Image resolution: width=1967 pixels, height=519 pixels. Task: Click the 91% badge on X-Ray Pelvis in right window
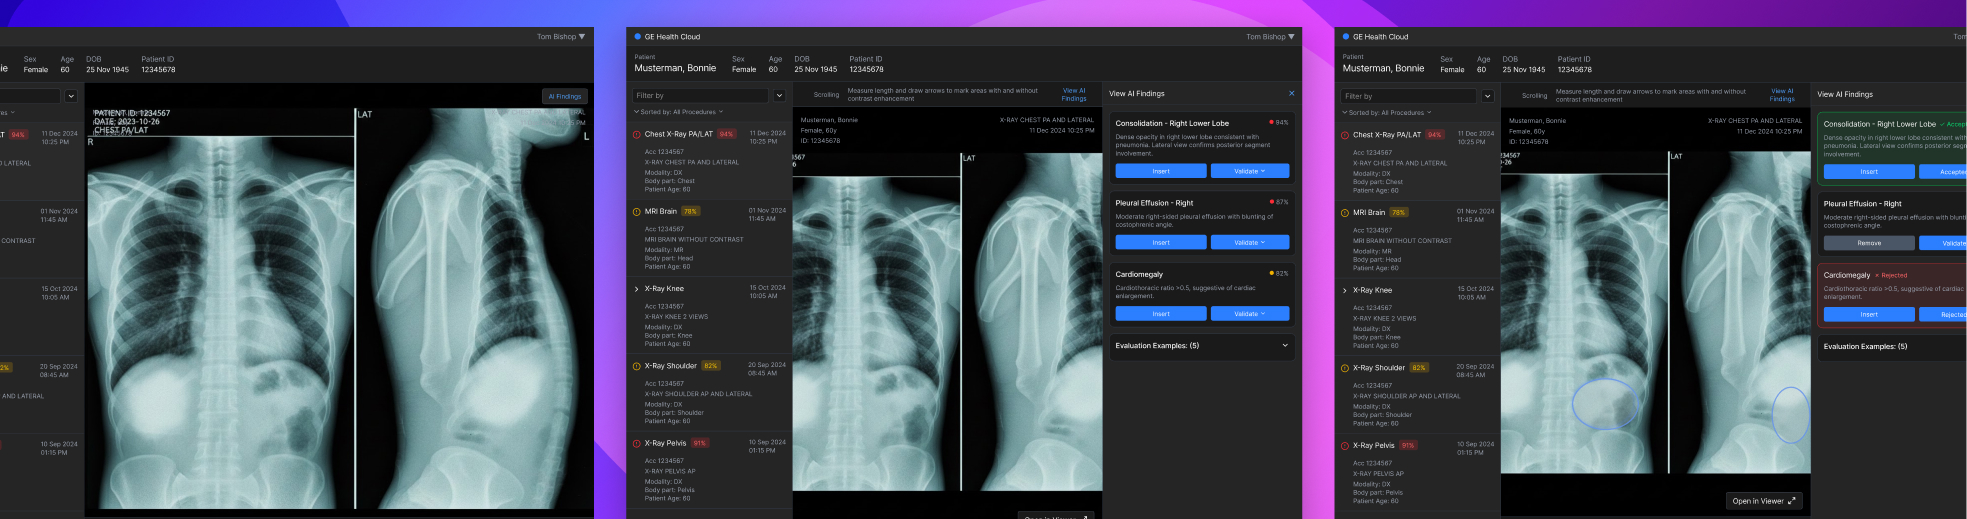(1408, 446)
